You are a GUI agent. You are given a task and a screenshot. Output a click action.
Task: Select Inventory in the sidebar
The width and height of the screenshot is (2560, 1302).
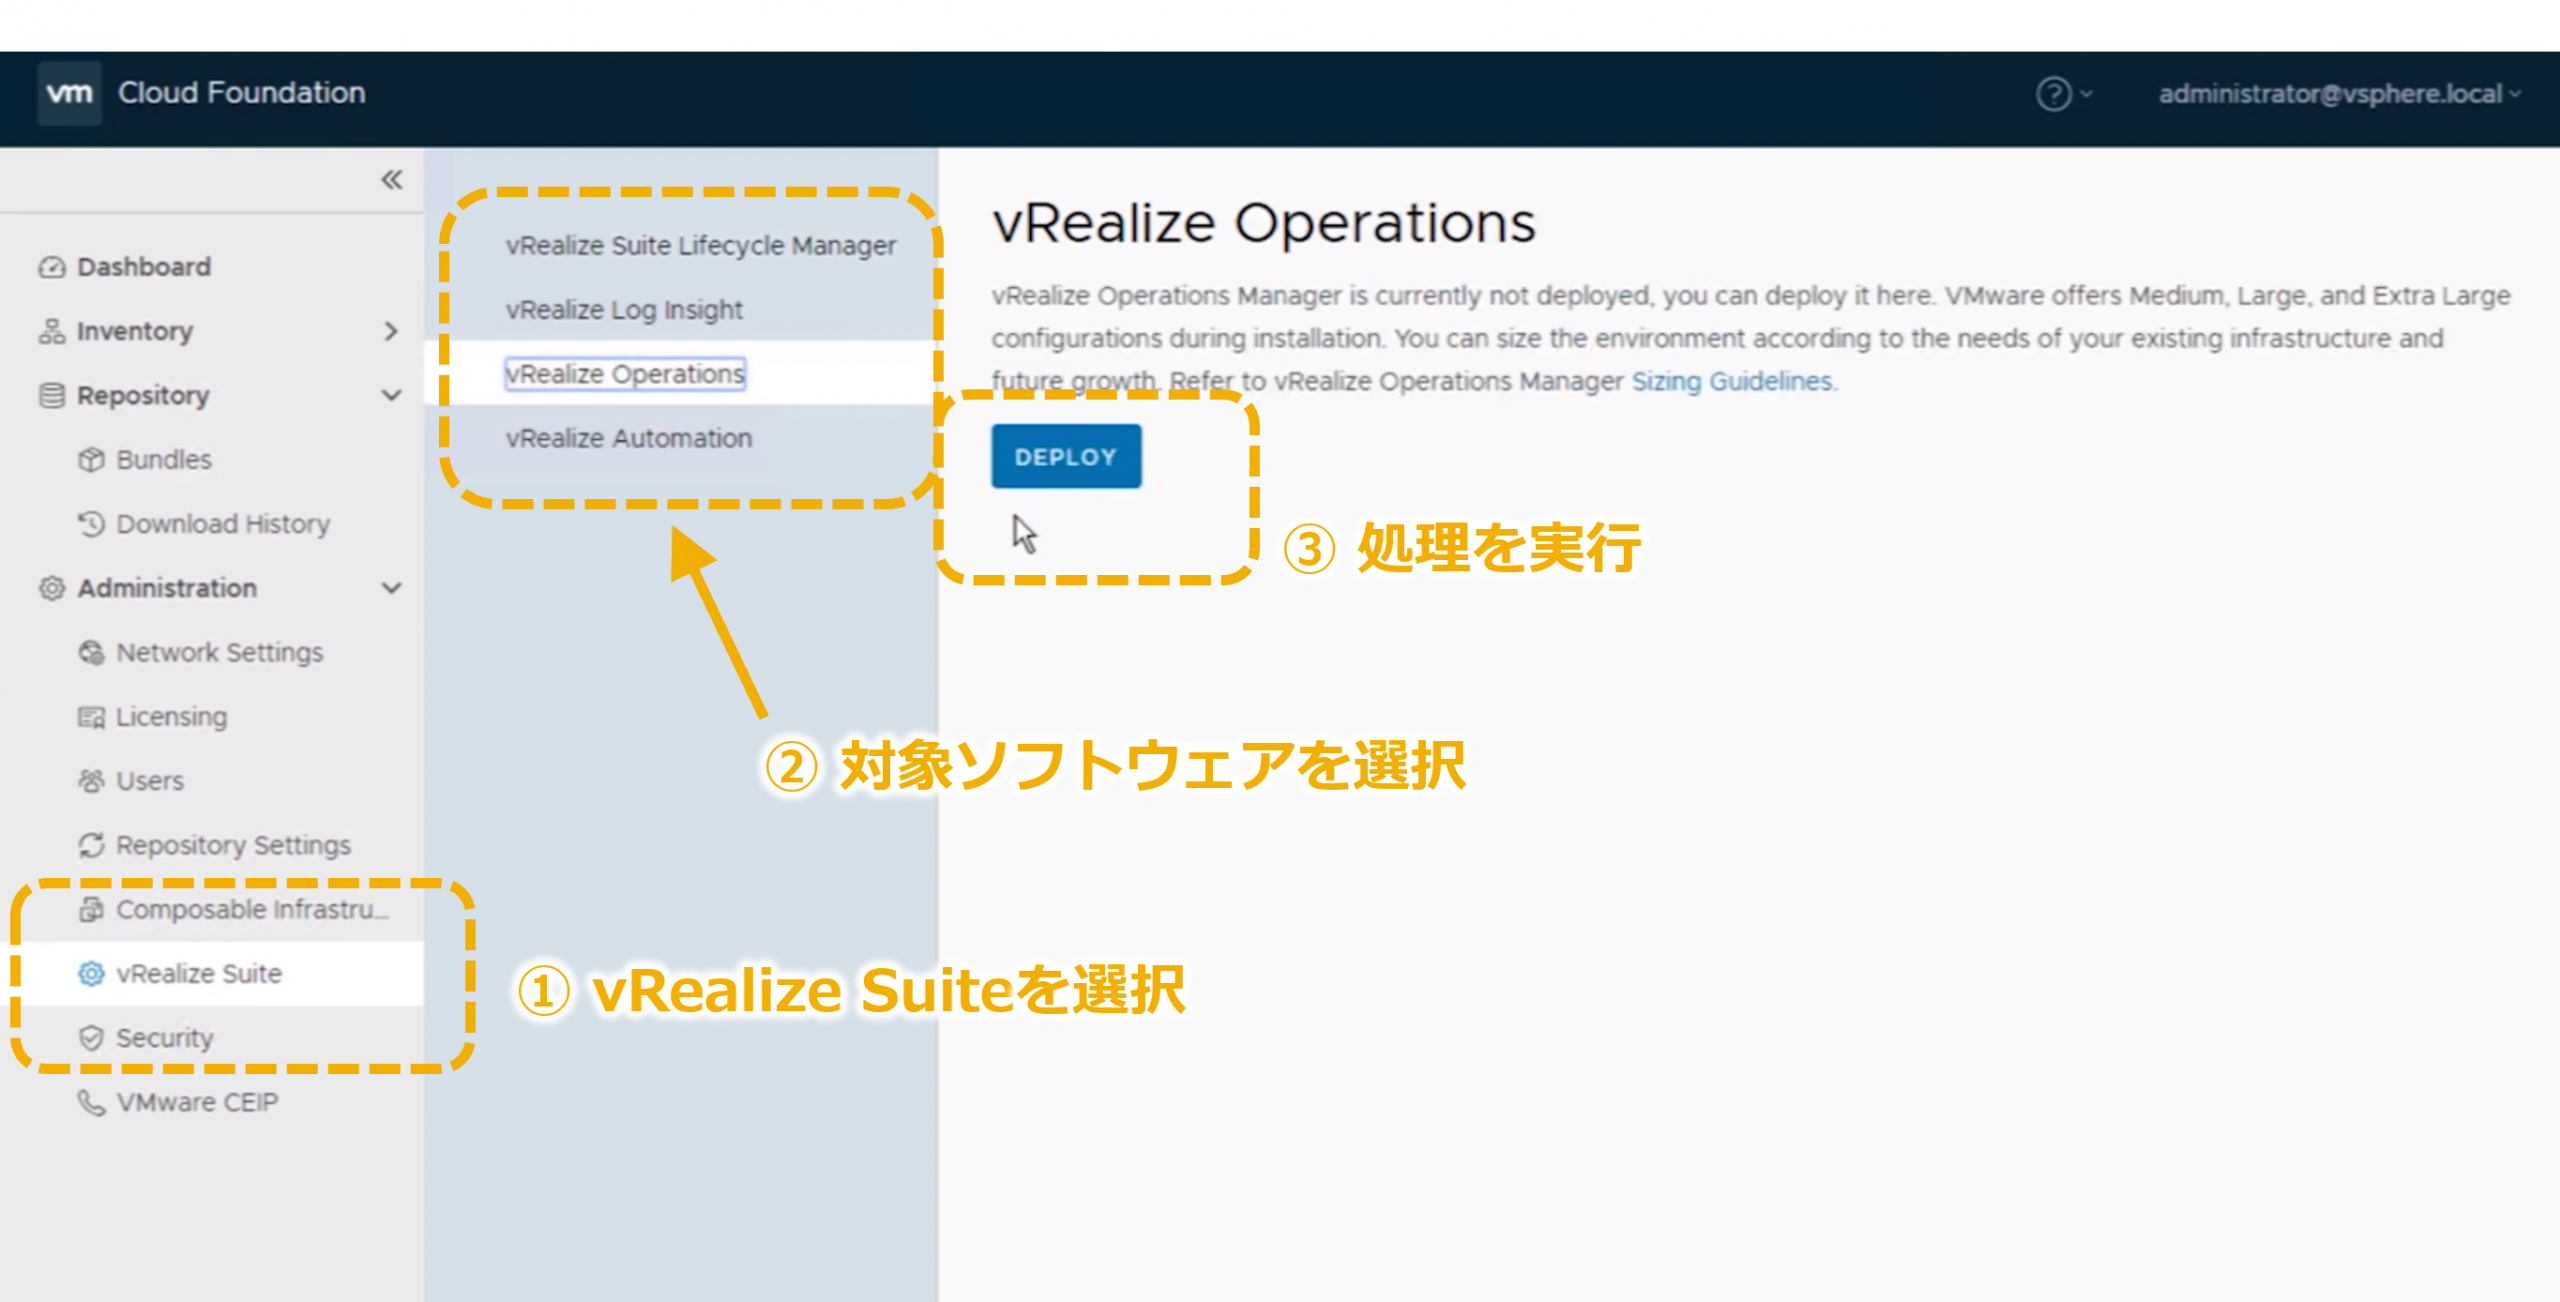tap(134, 331)
